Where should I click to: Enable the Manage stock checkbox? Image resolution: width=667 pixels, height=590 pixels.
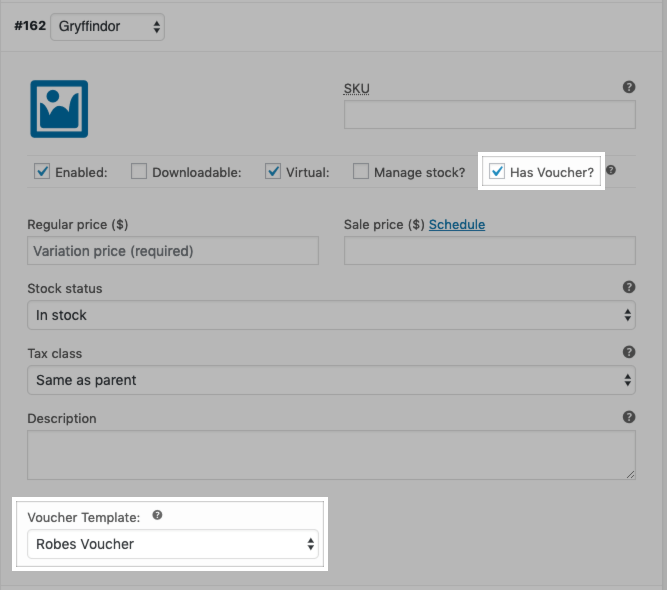point(361,171)
